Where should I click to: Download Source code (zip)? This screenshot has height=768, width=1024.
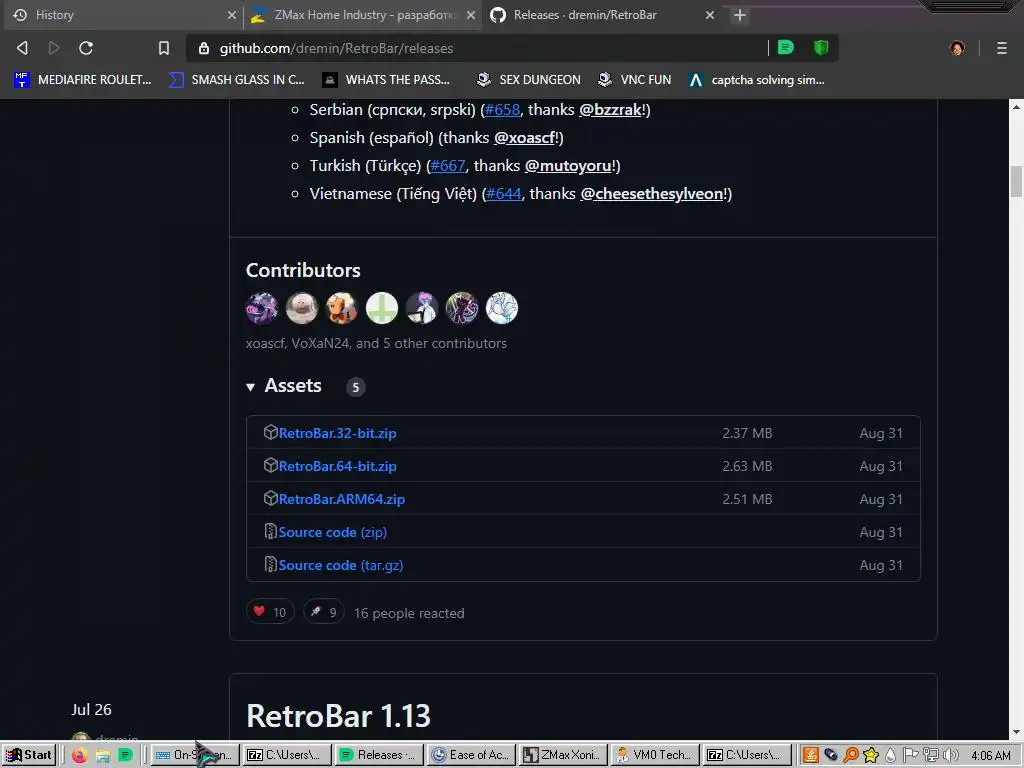332,532
